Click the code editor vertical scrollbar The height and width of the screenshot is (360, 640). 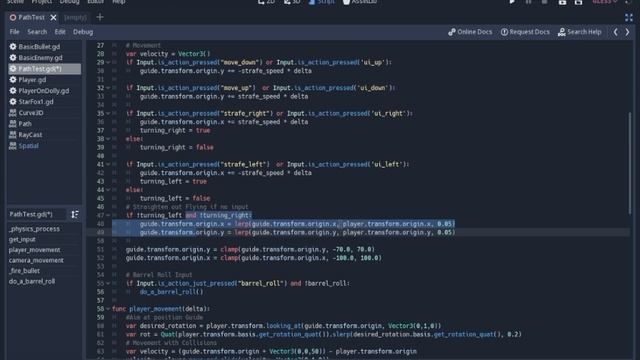pyautogui.click(x=630, y=162)
